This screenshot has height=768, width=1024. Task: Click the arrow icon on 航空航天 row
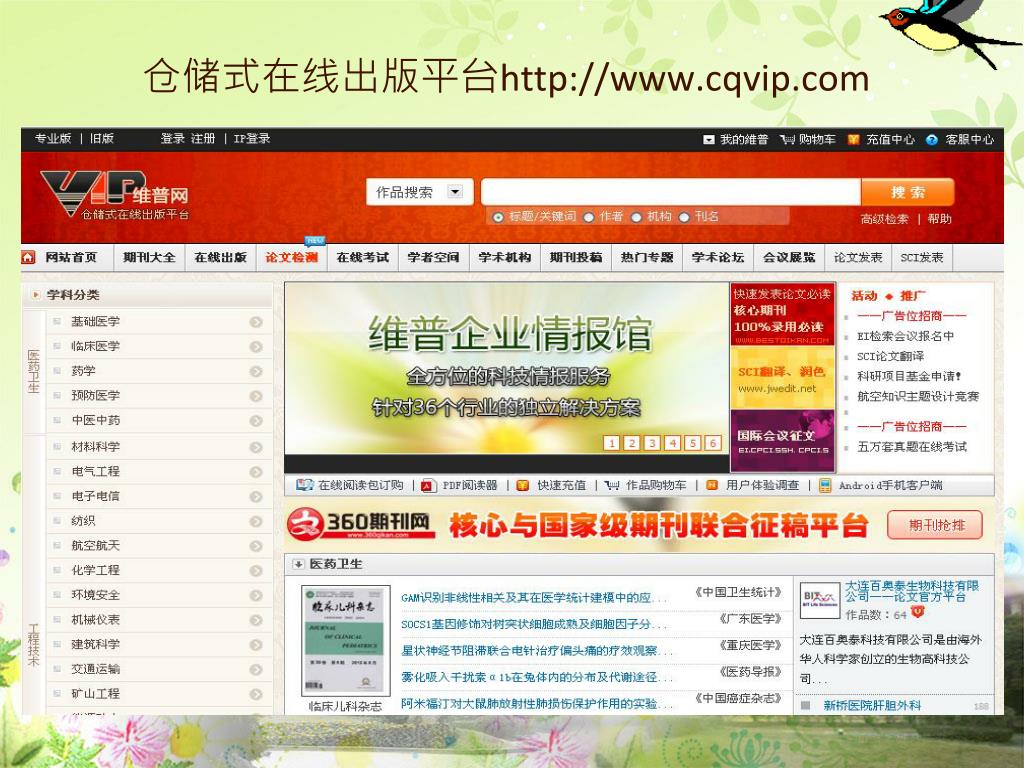click(256, 546)
